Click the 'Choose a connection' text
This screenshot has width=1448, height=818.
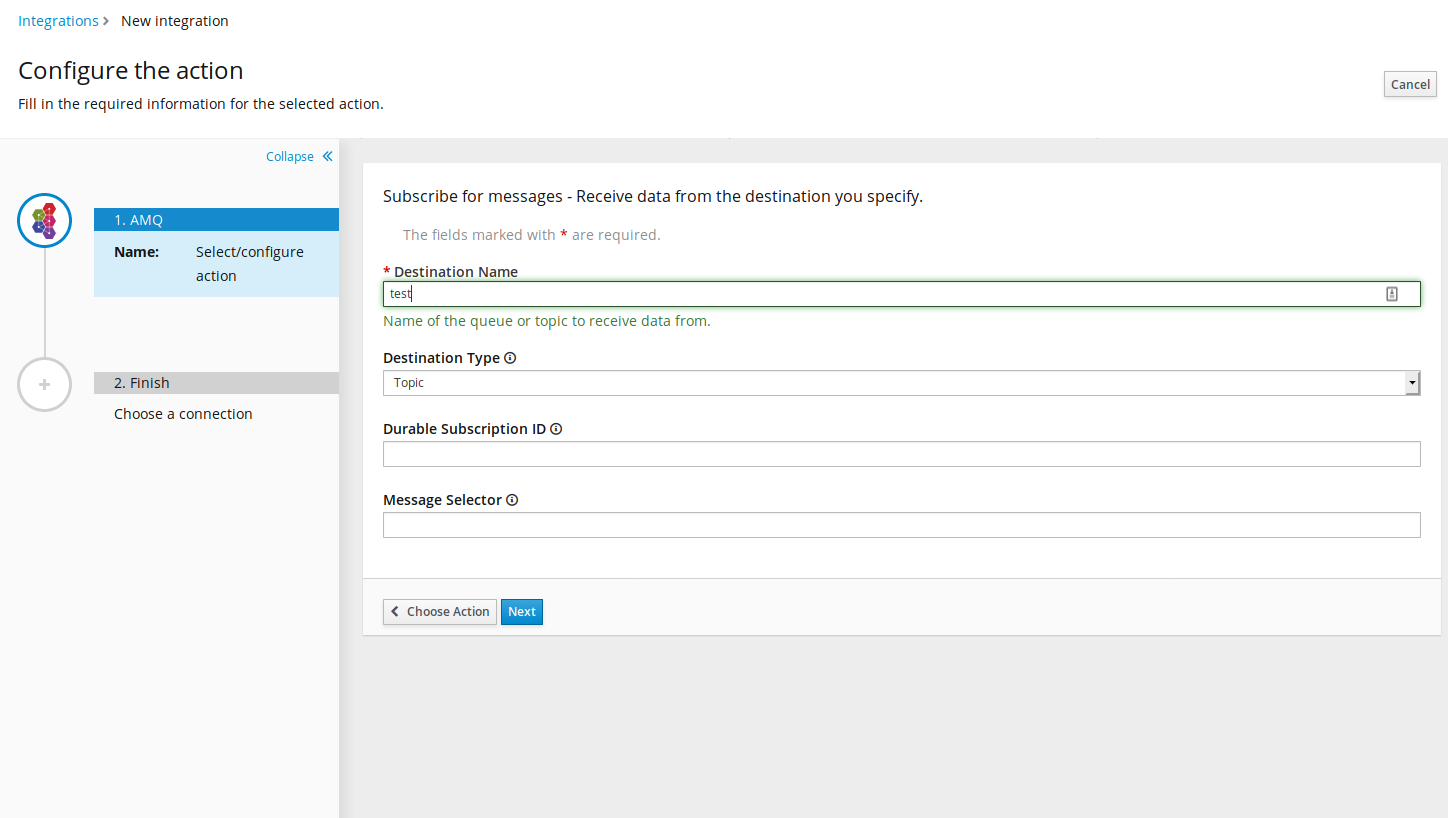(183, 414)
